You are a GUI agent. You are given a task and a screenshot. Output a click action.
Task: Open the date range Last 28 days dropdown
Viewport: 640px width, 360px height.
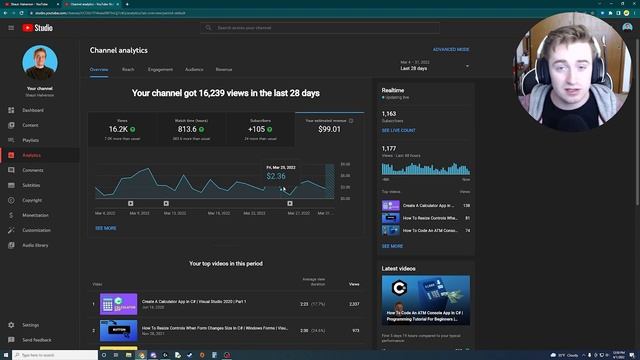pyautogui.click(x=435, y=66)
